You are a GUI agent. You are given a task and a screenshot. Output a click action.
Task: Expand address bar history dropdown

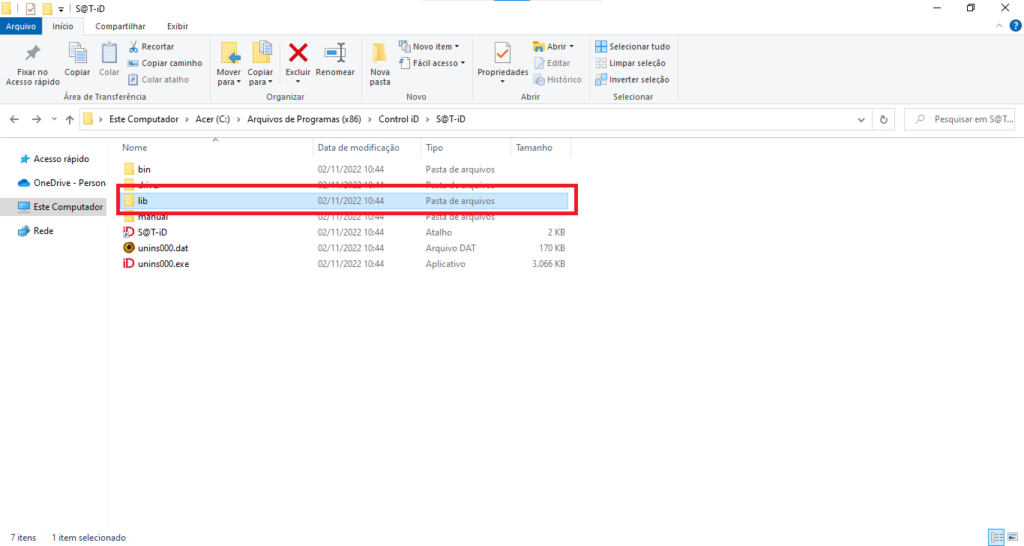[x=861, y=120]
